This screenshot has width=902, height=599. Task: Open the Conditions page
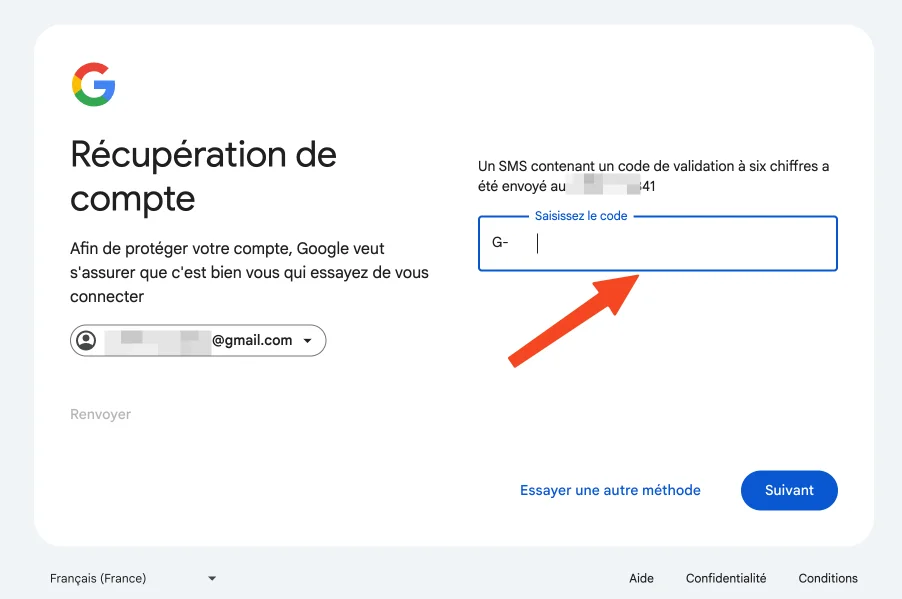[x=828, y=578]
